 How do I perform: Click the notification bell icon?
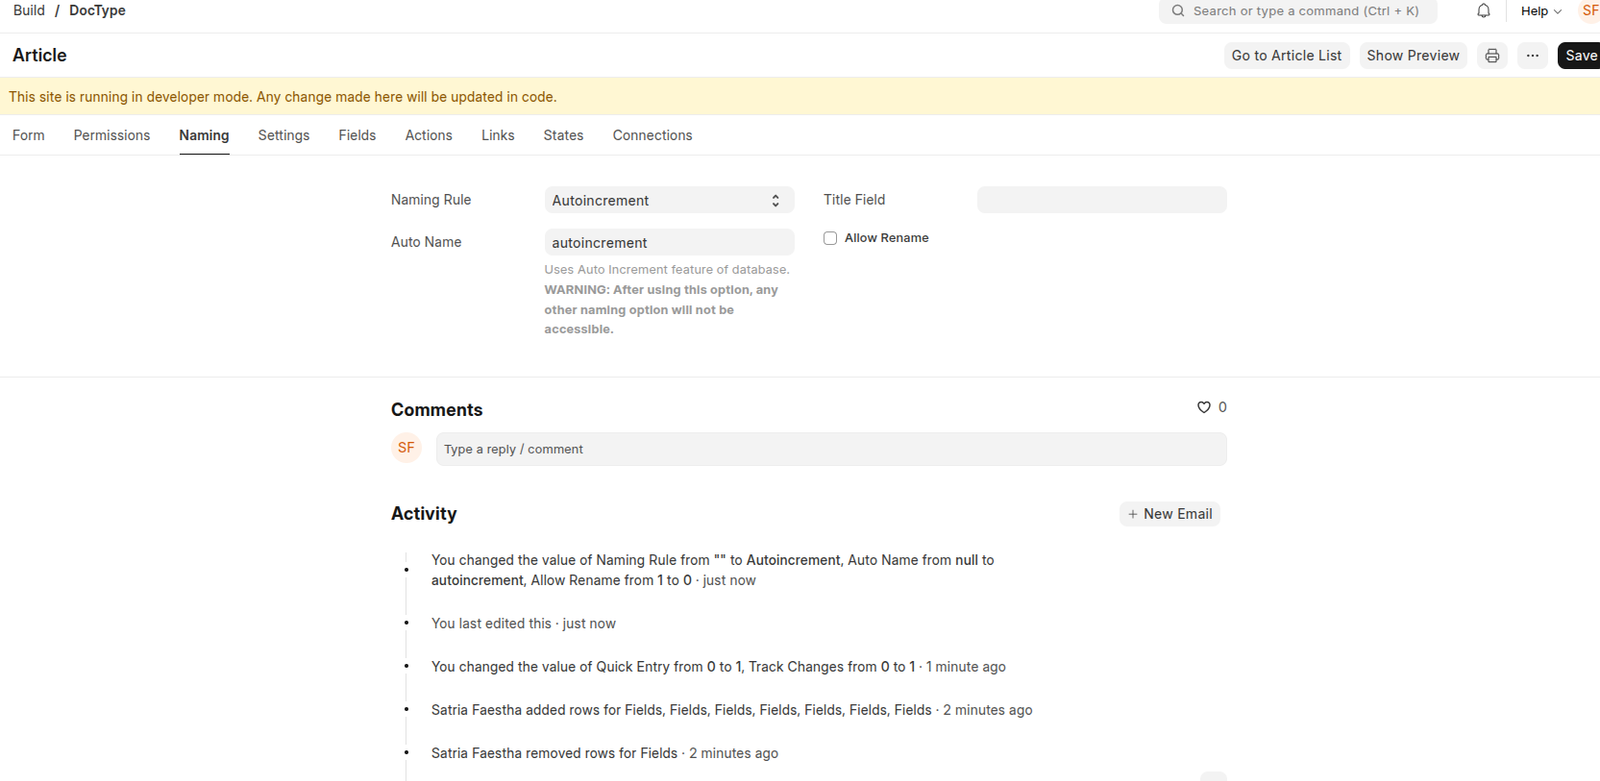coord(1483,11)
